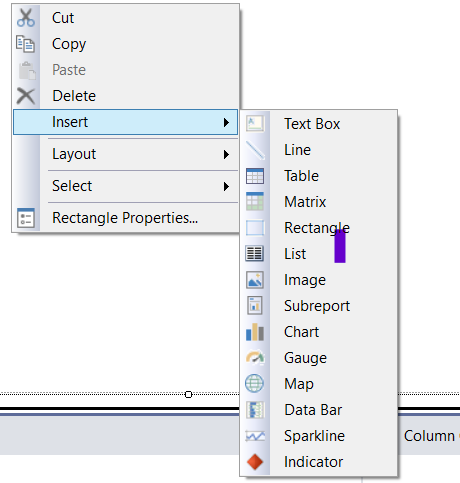
Task: Click the Text Box icon
Action: (x=255, y=124)
